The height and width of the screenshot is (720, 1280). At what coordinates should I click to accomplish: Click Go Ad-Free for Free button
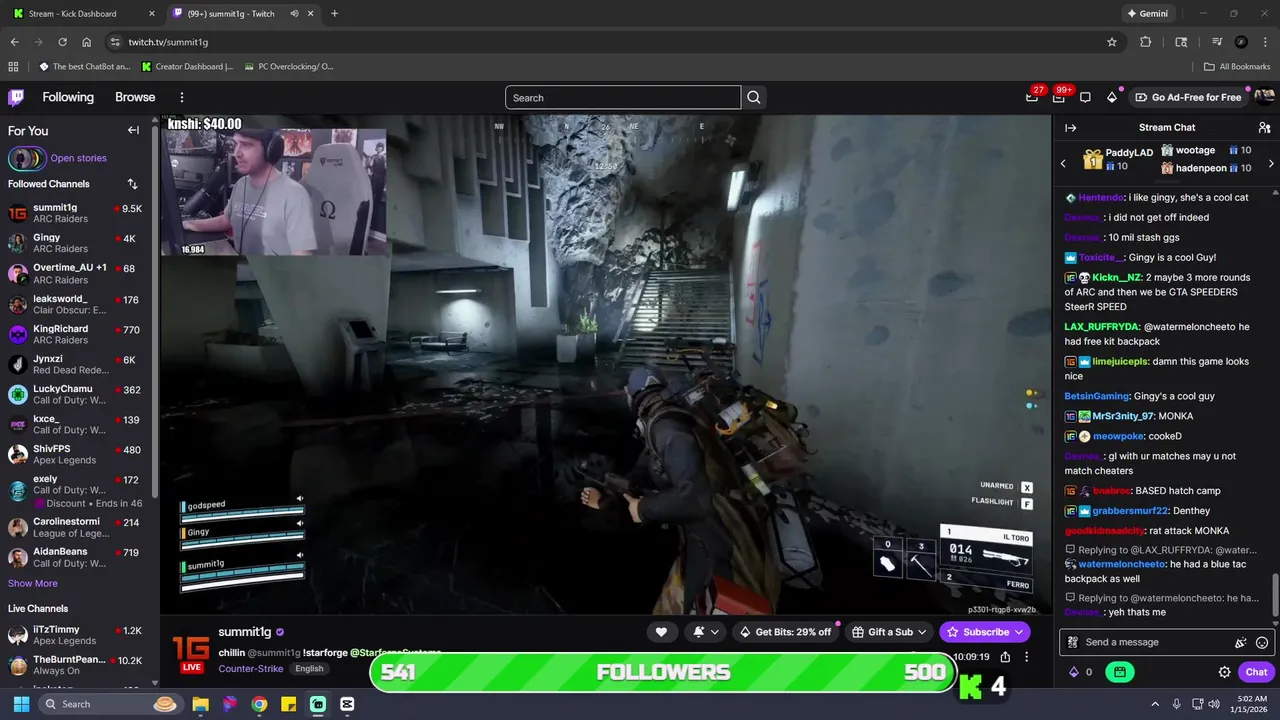click(1189, 97)
